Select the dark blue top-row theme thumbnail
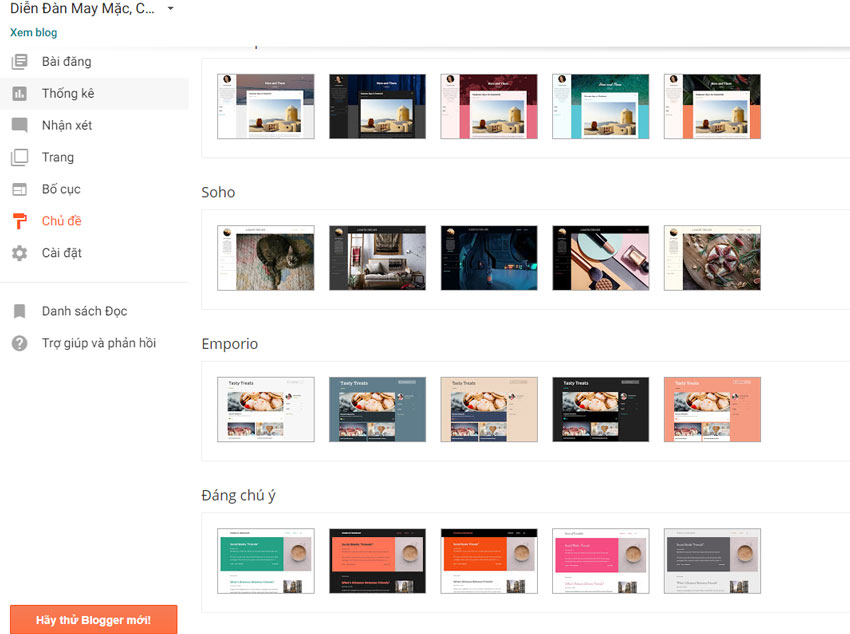 pyautogui.click(x=377, y=106)
